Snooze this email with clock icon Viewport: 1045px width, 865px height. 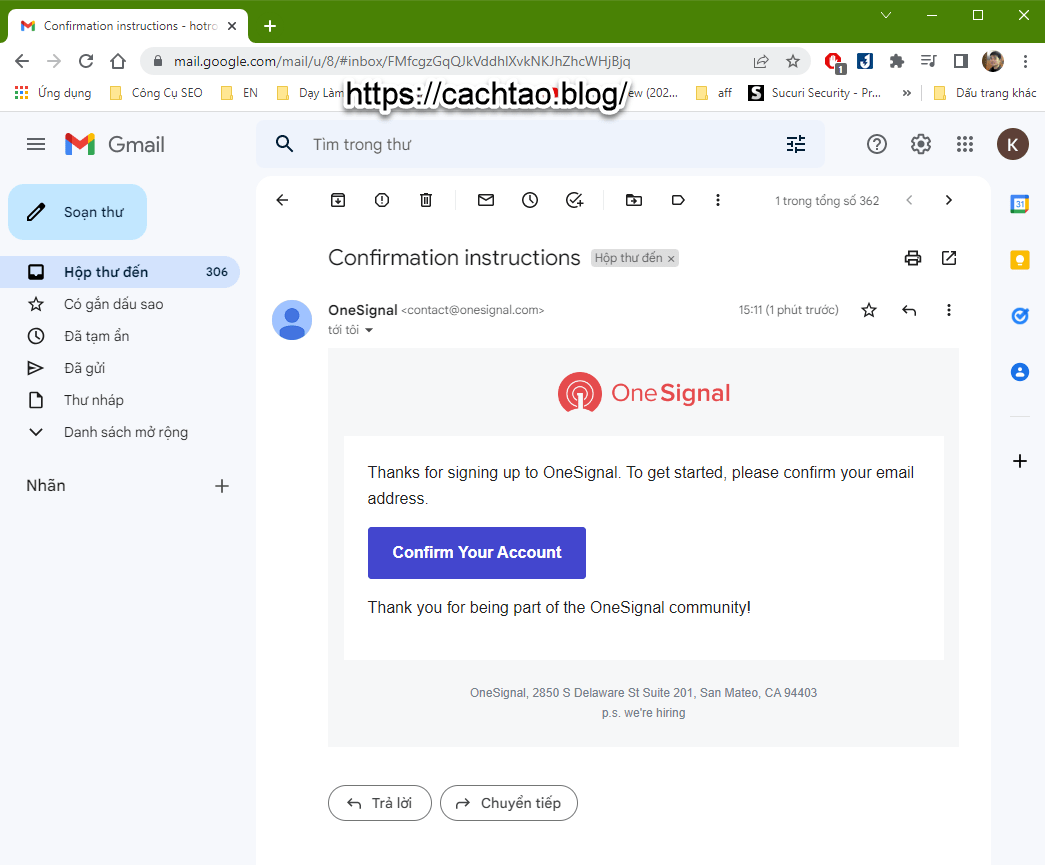point(530,200)
